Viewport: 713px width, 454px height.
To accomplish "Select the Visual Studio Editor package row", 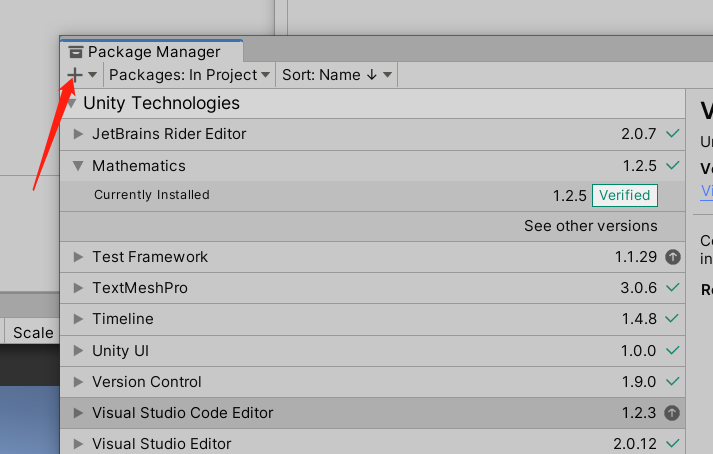I will (300, 443).
